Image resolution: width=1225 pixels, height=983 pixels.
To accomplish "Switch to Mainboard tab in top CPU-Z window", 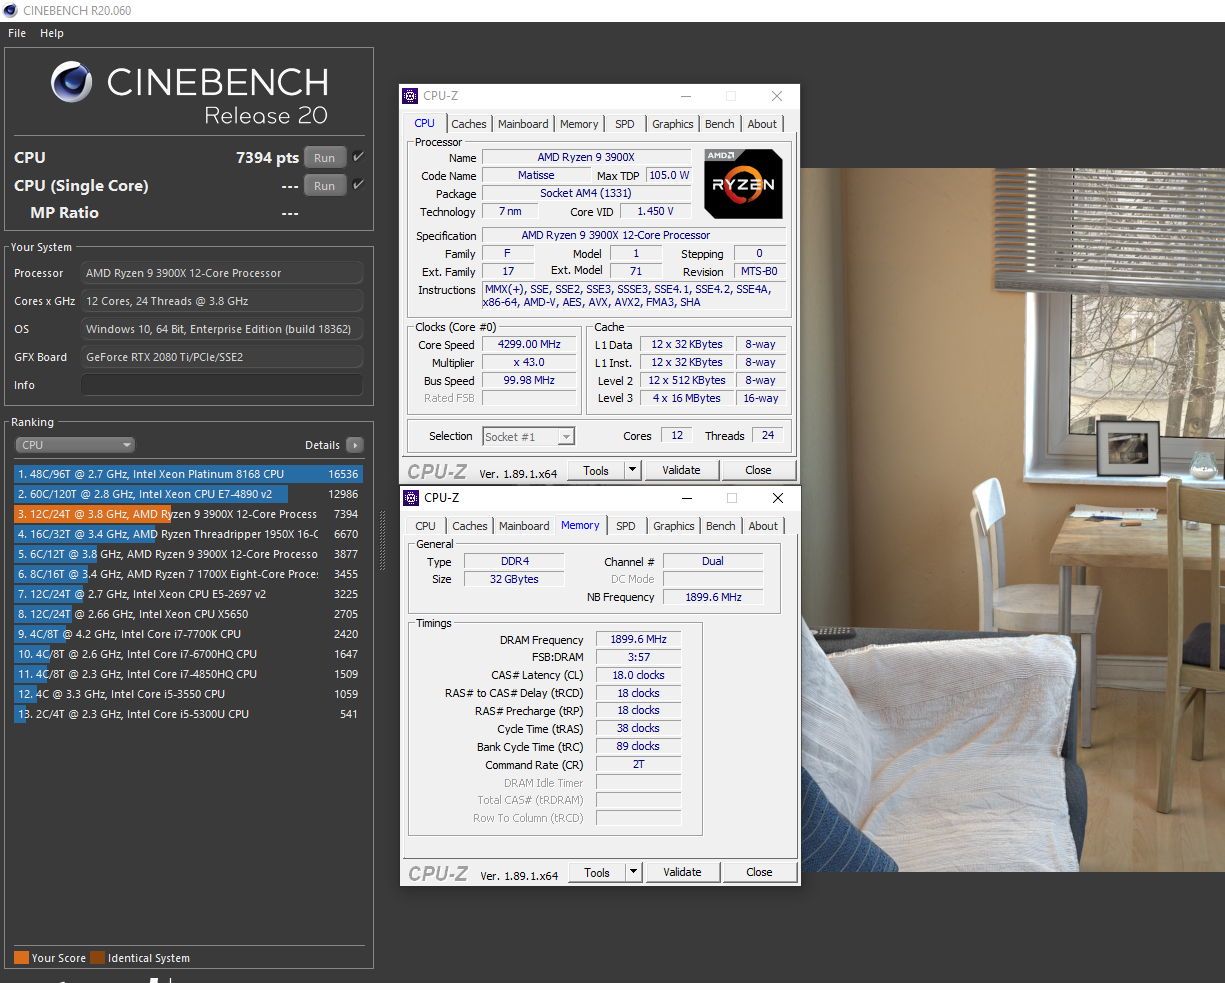I will (x=523, y=124).
